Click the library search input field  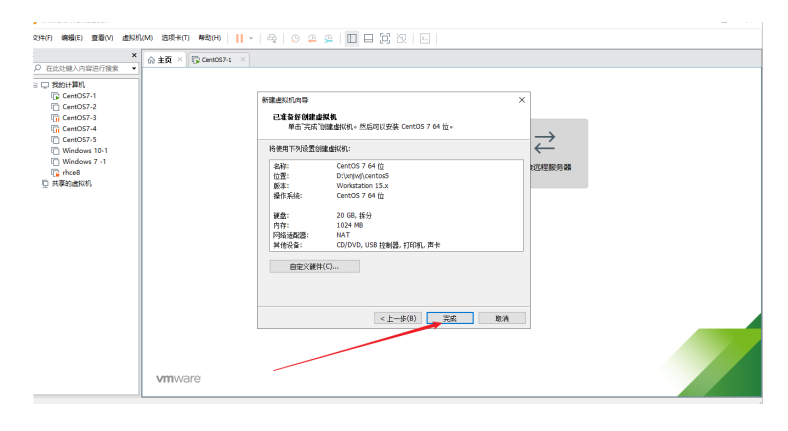click(x=83, y=68)
